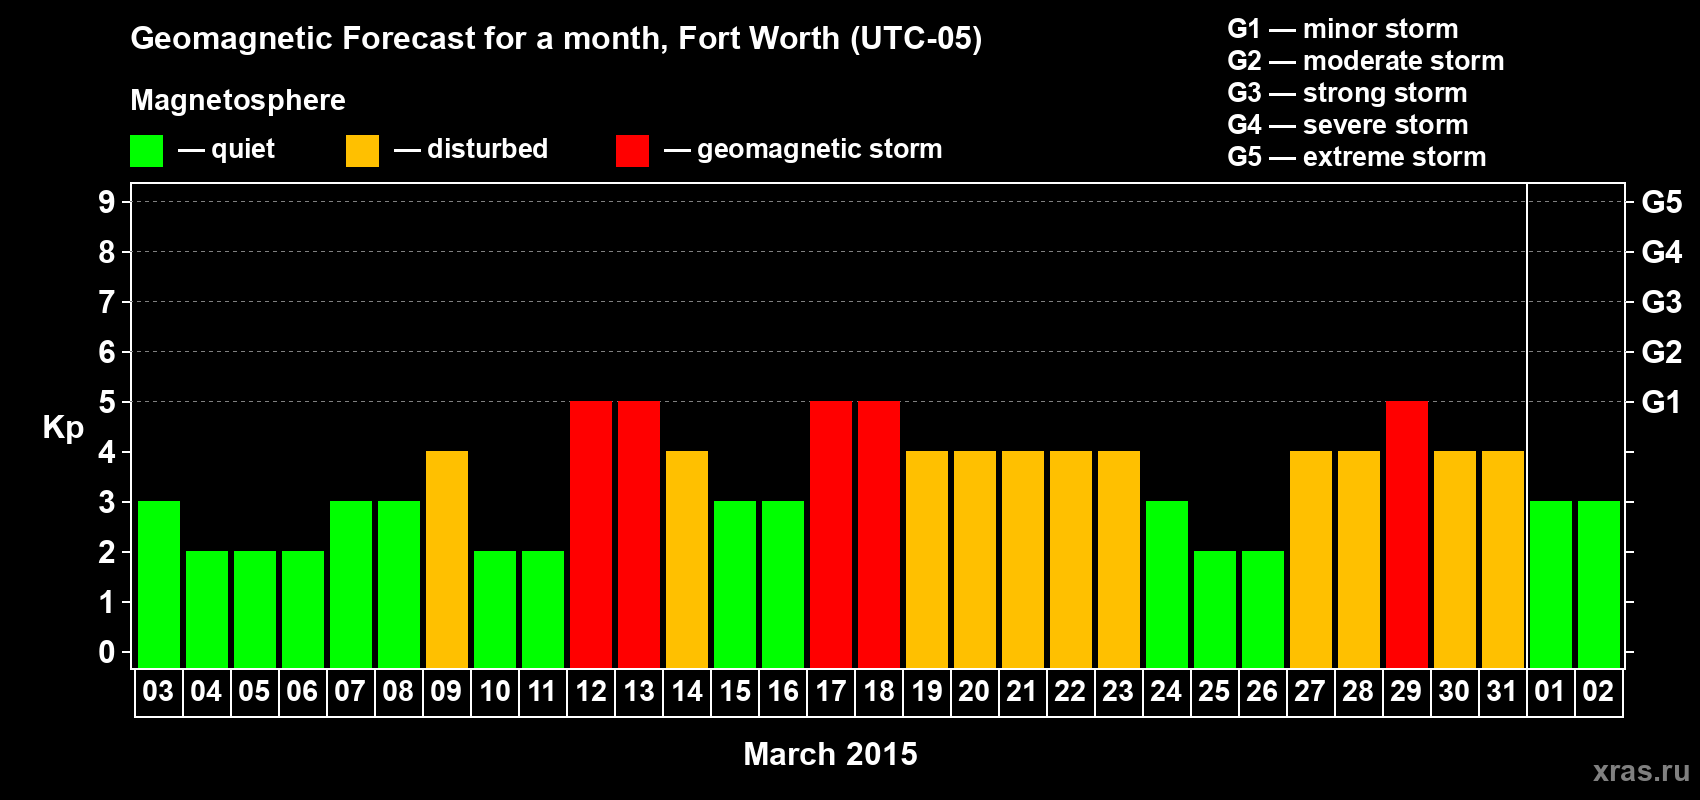Click the G5 right axis label
This screenshot has width=1700, height=800.
(x=1662, y=202)
